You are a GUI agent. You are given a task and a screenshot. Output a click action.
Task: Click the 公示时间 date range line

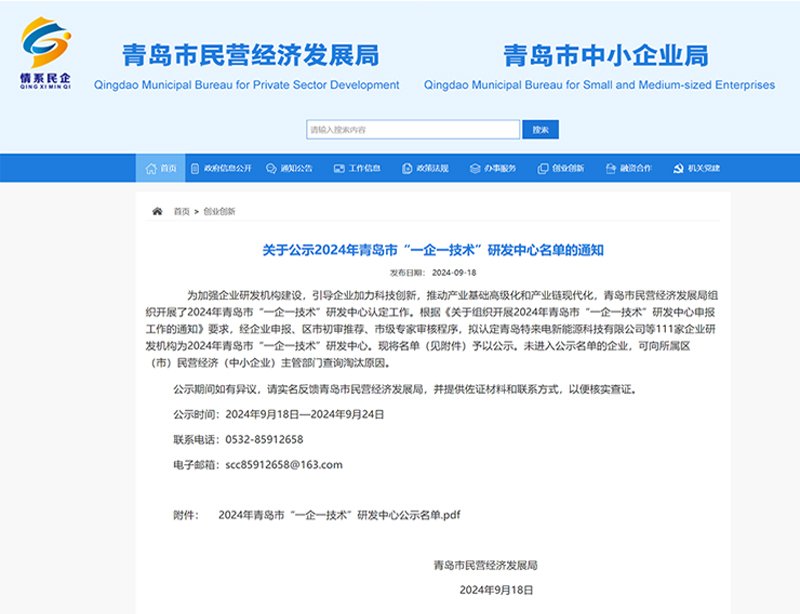tap(279, 414)
